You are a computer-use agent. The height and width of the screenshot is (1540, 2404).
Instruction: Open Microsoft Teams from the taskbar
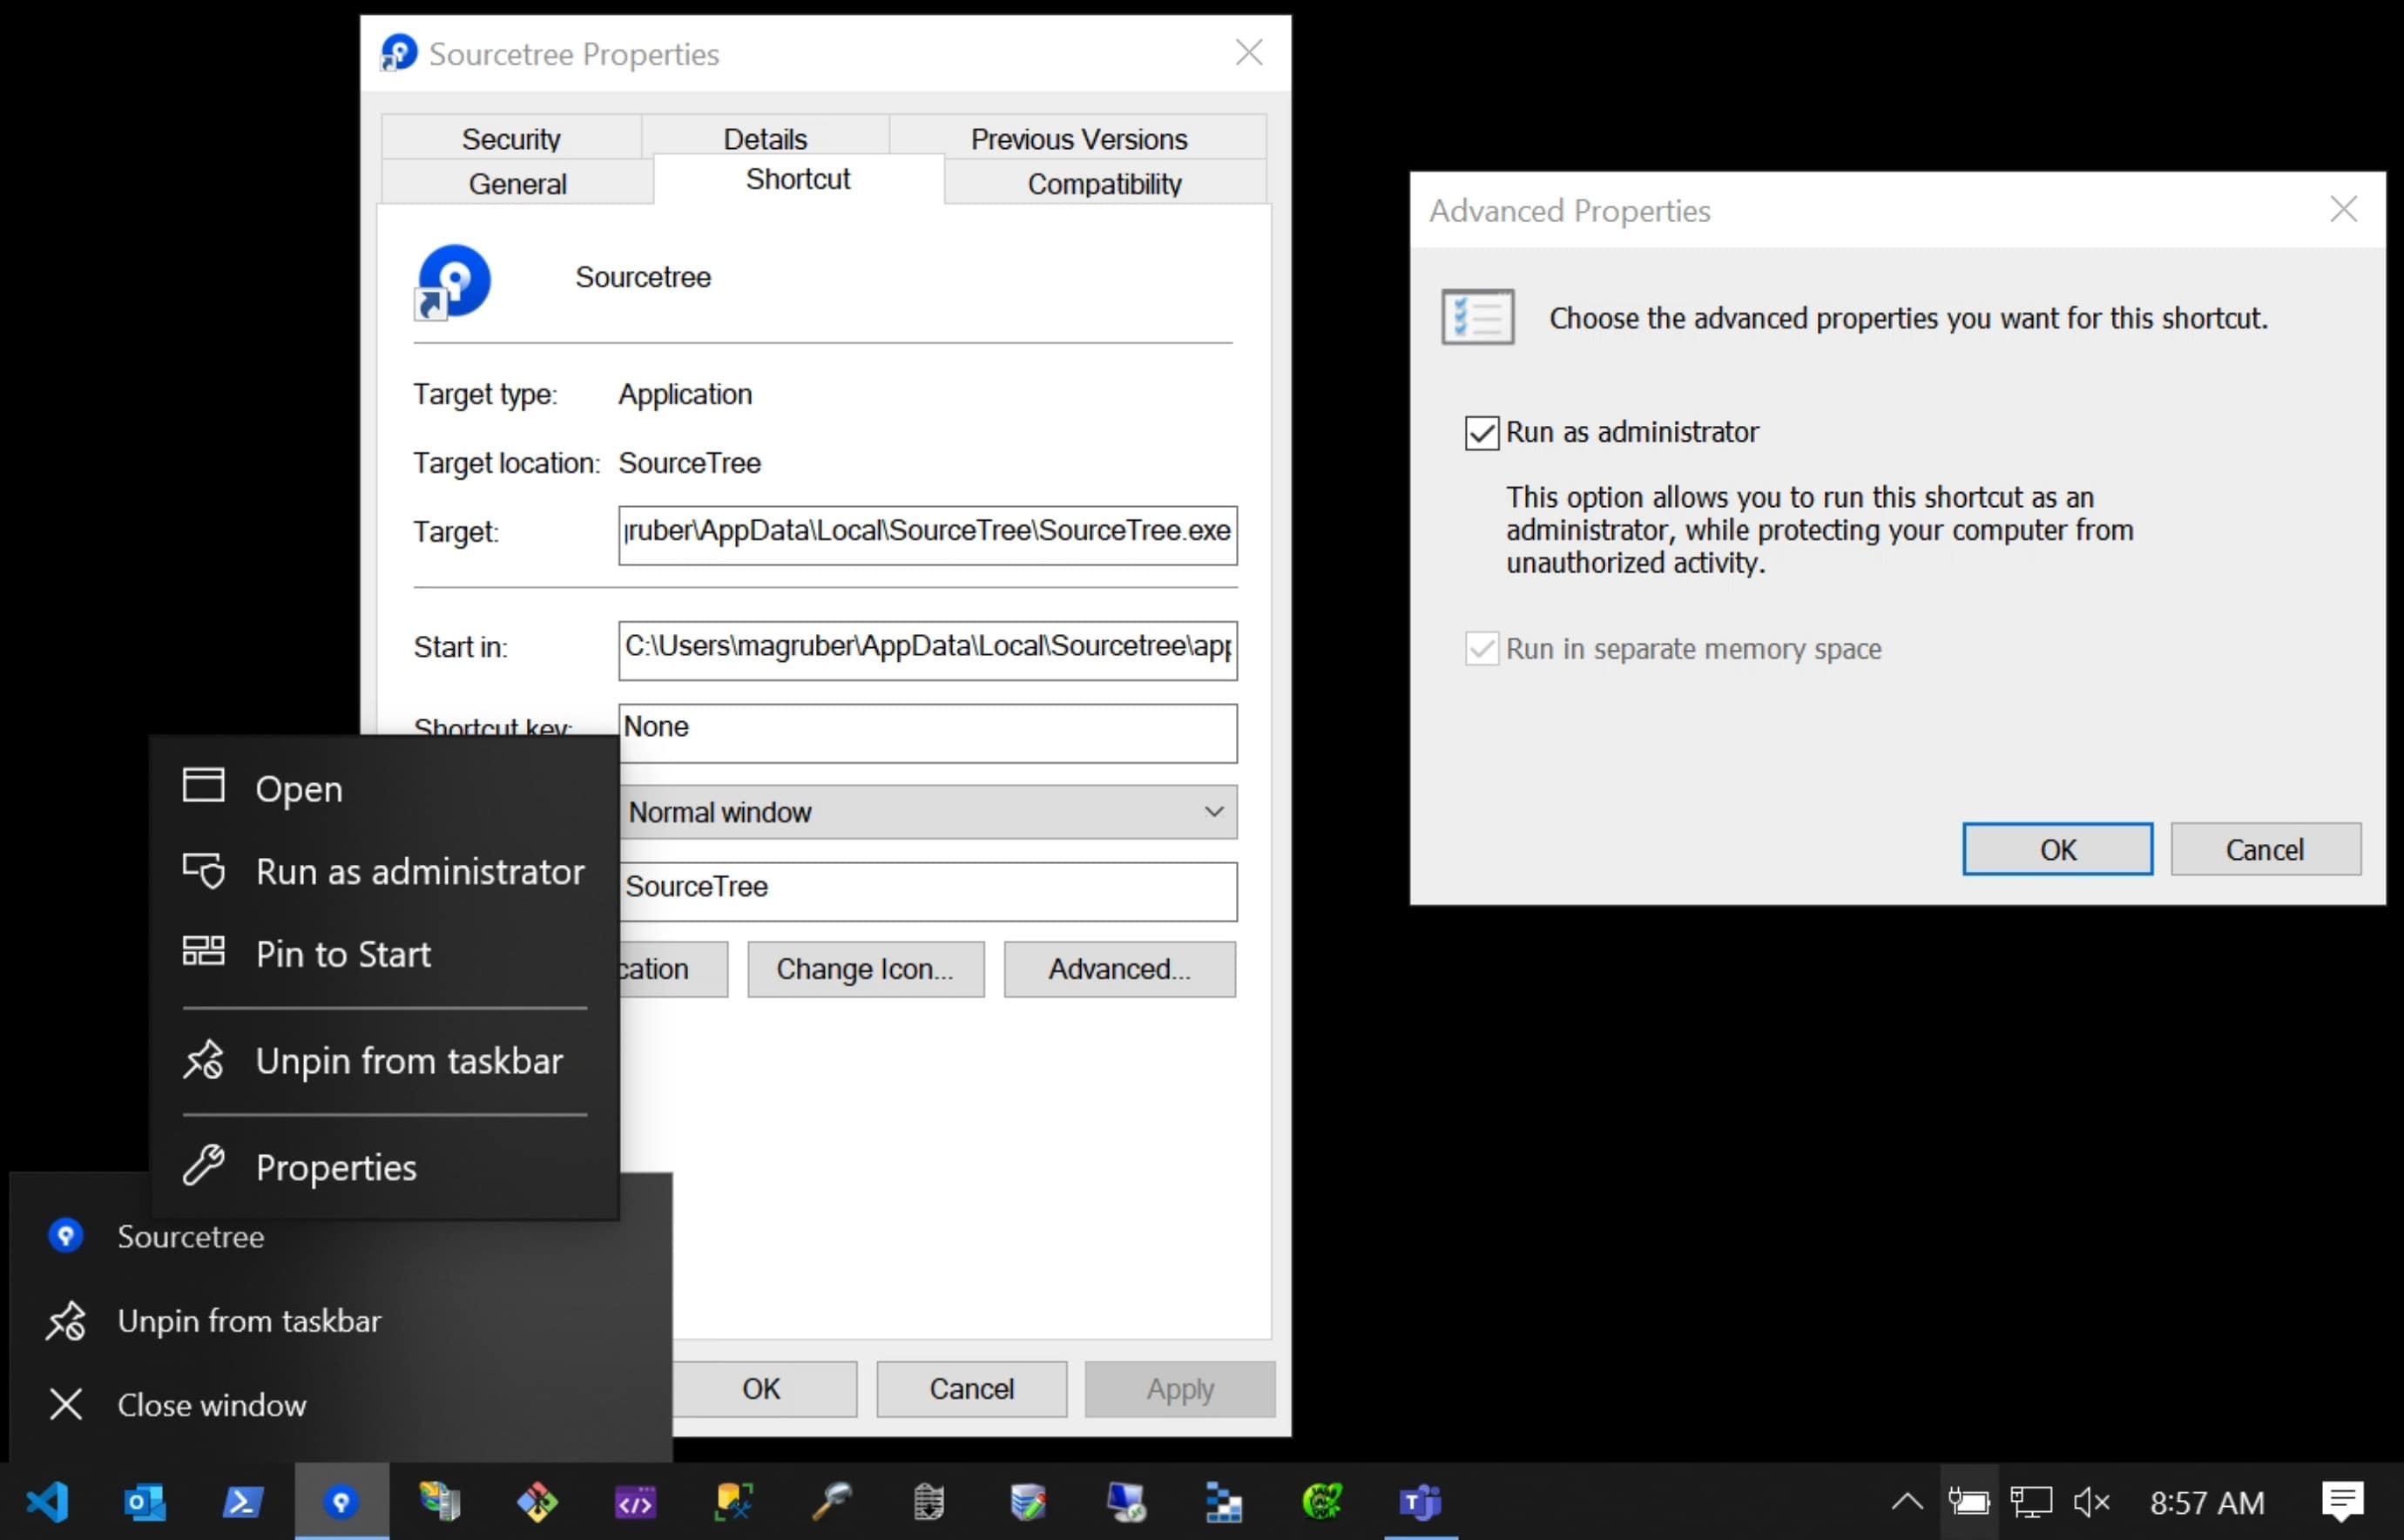point(1420,1501)
